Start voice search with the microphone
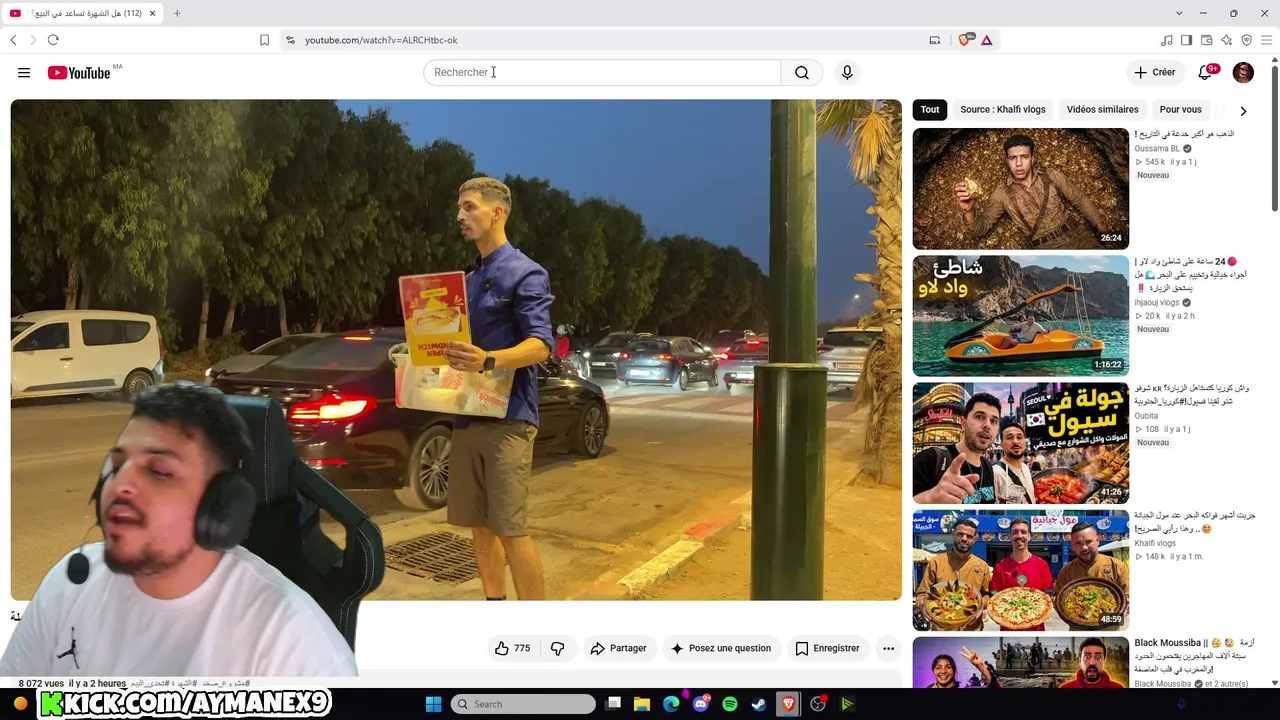 point(847,72)
